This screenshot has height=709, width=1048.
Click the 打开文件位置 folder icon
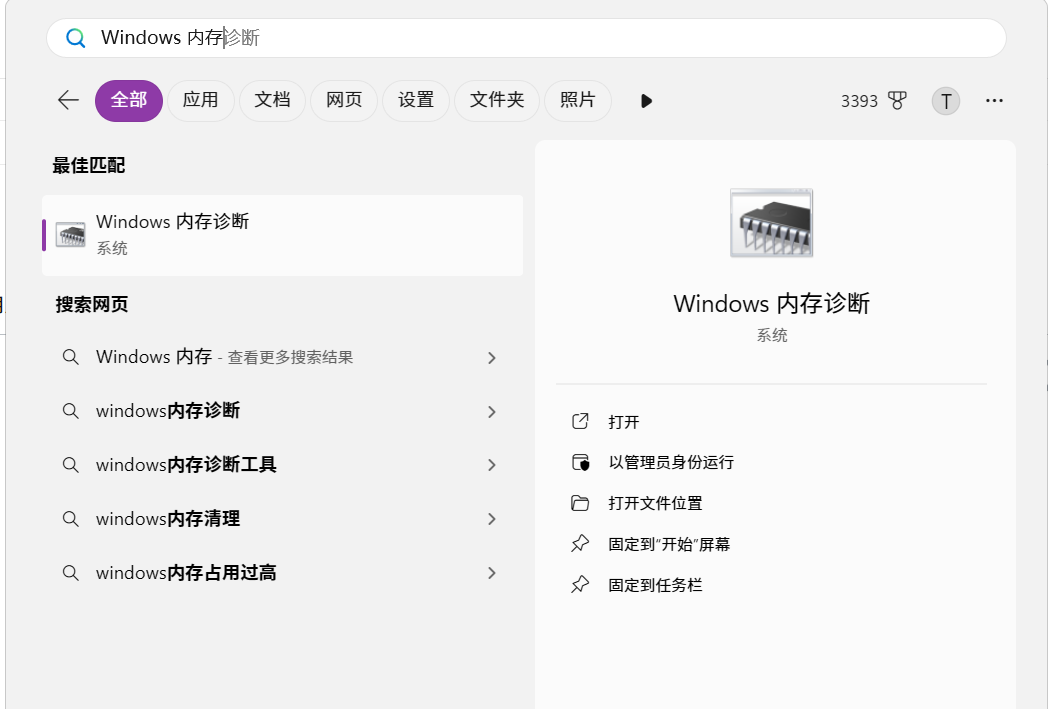[580, 503]
